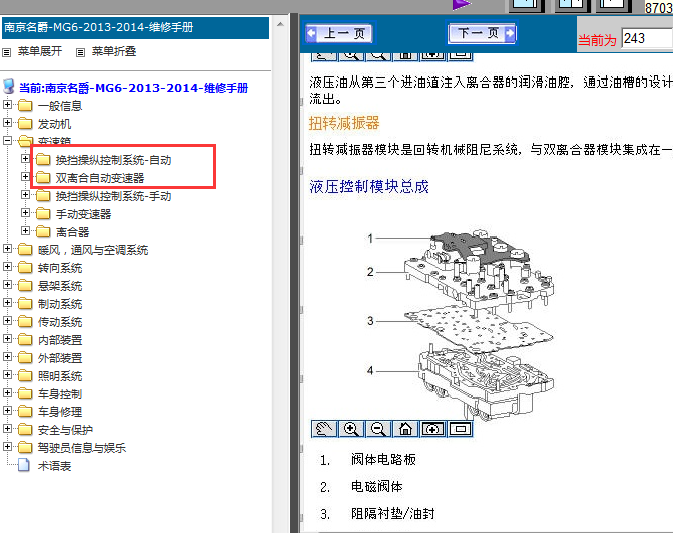
Task: Click the pan hand tool below the diagram
Action: point(324,429)
